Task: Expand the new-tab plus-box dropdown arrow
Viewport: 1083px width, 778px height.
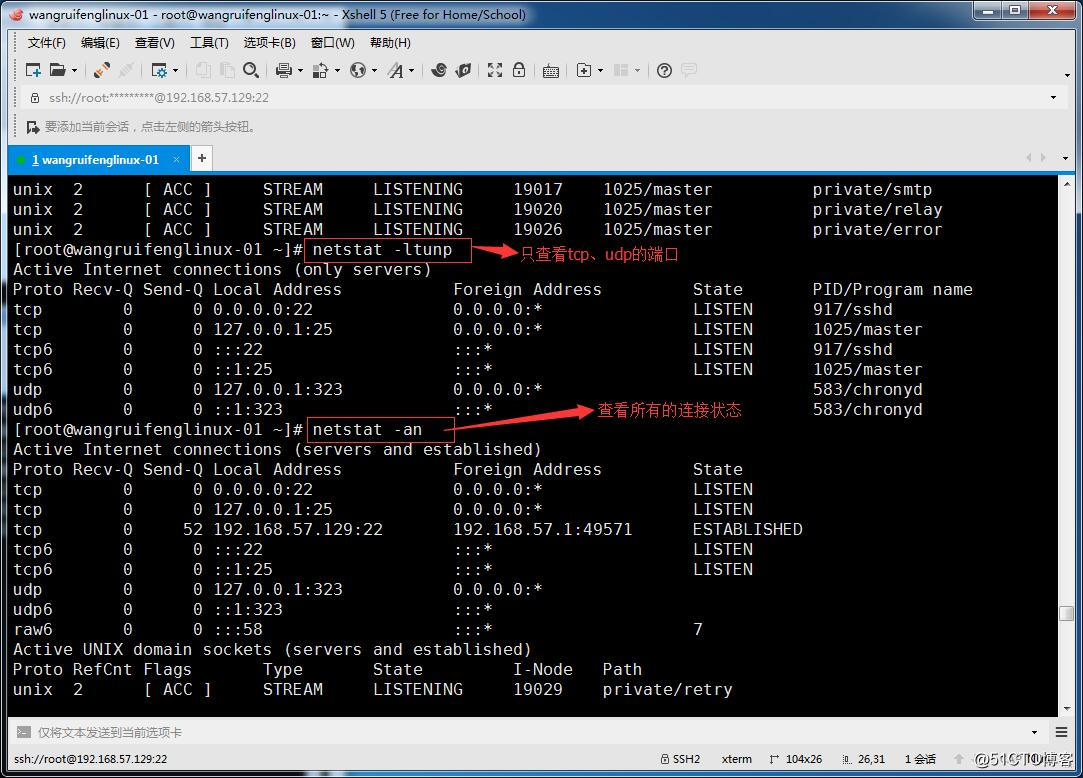Action: [600, 70]
